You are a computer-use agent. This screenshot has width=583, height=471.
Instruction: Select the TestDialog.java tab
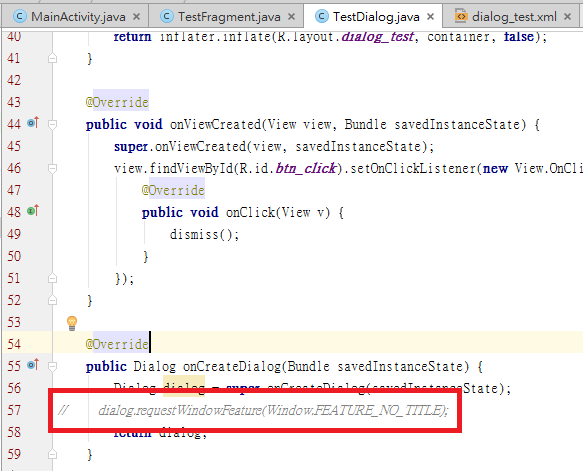(373, 17)
